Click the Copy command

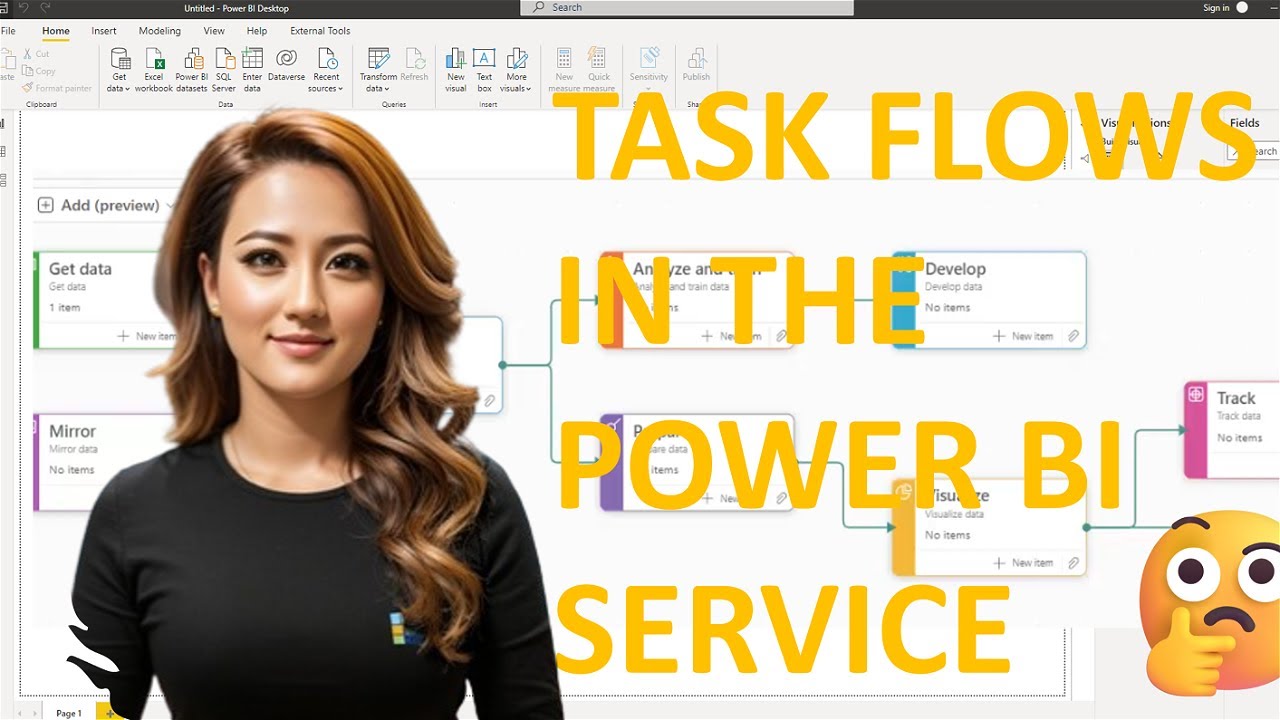click(x=38, y=71)
